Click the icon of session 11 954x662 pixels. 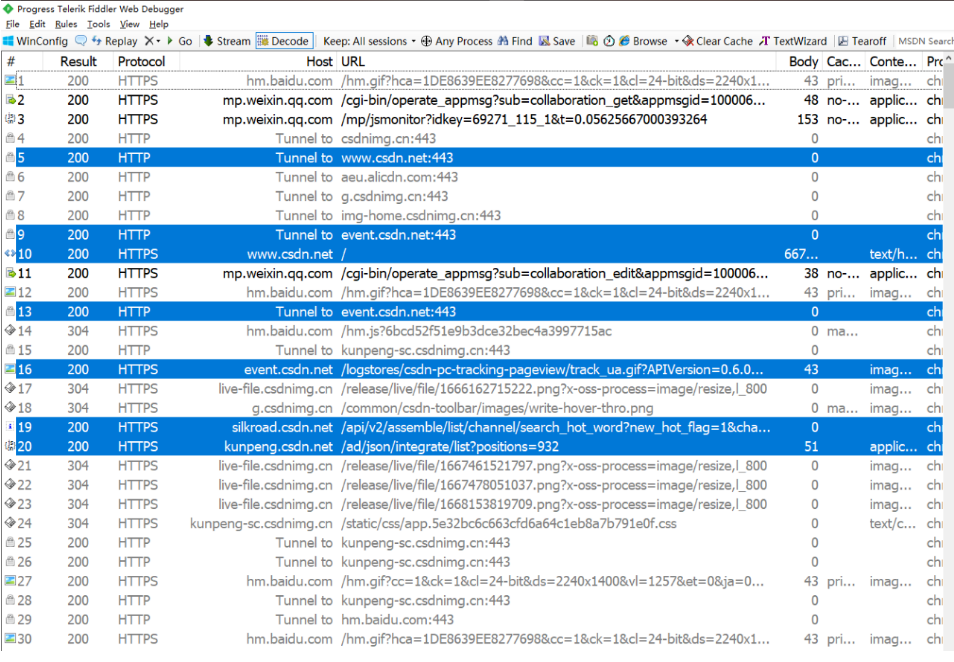(10, 273)
